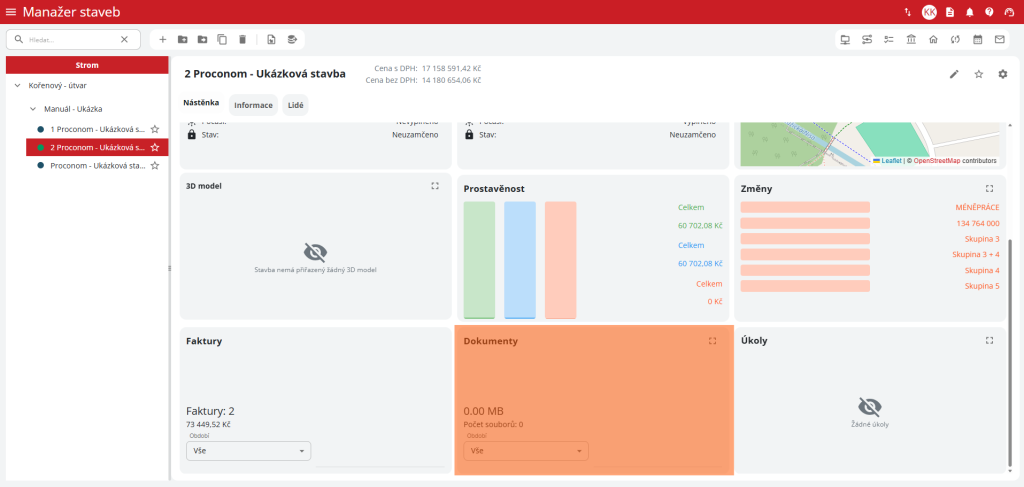Open the notifications bell
The width and height of the screenshot is (1024, 487).
pyautogui.click(x=969, y=12)
